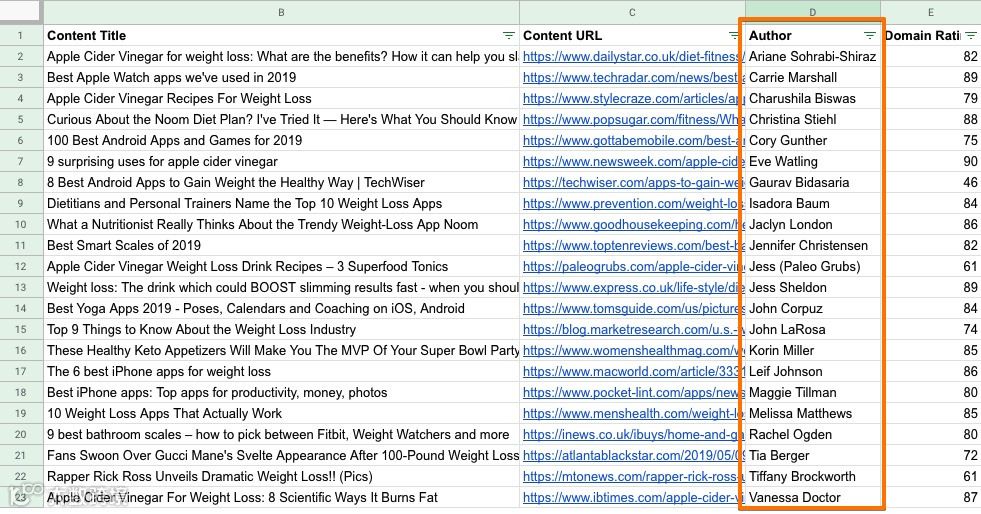Select the author cell John Corpuz
The width and height of the screenshot is (981, 514).
pos(813,309)
